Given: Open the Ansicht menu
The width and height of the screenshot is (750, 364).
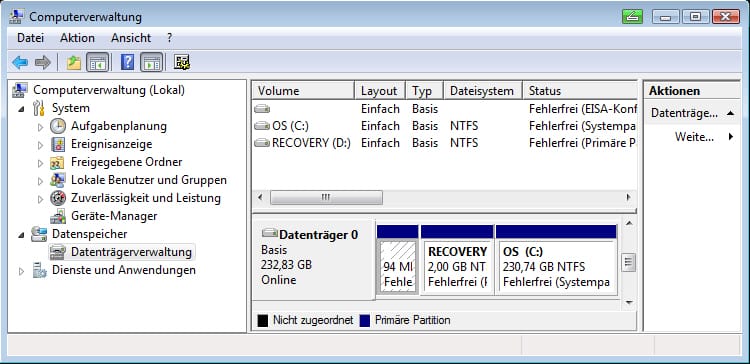Looking at the screenshot, I should 131,38.
